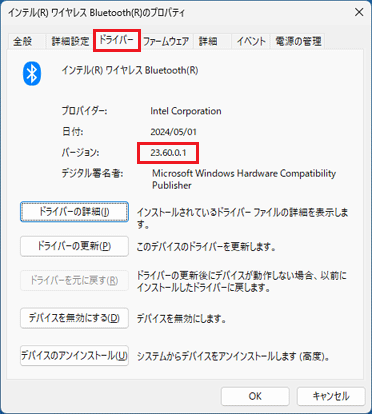Click the blue Bluetooth device icon
The width and height of the screenshot is (372, 414).
tap(32, 74)
